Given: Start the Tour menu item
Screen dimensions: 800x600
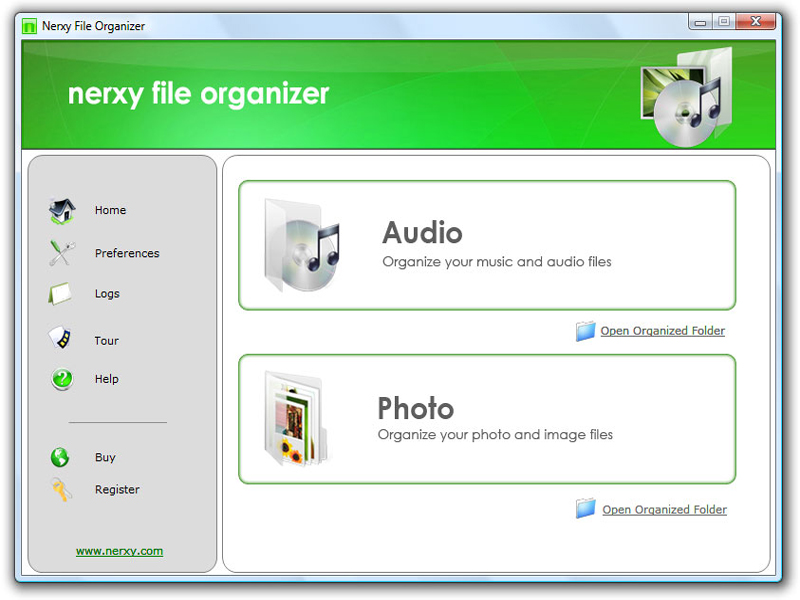Looking at the screenshot, I should (x=107, y=341).
